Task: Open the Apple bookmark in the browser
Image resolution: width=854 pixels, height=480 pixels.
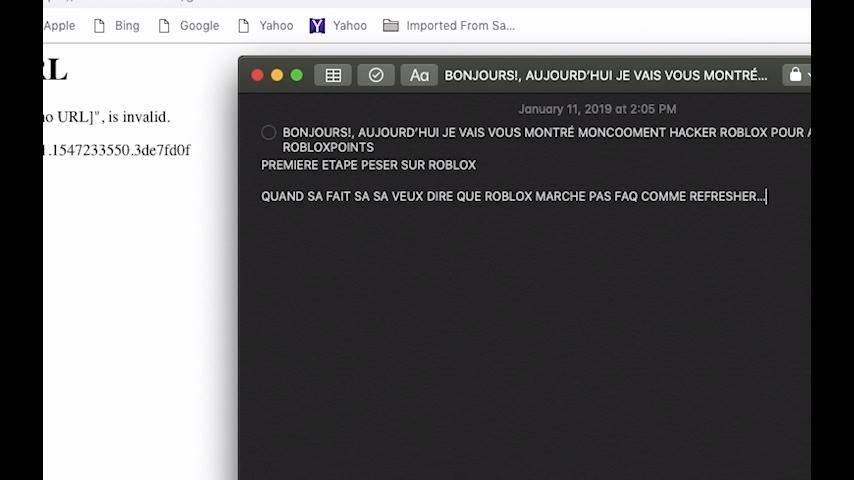Action: click(59, 26)
